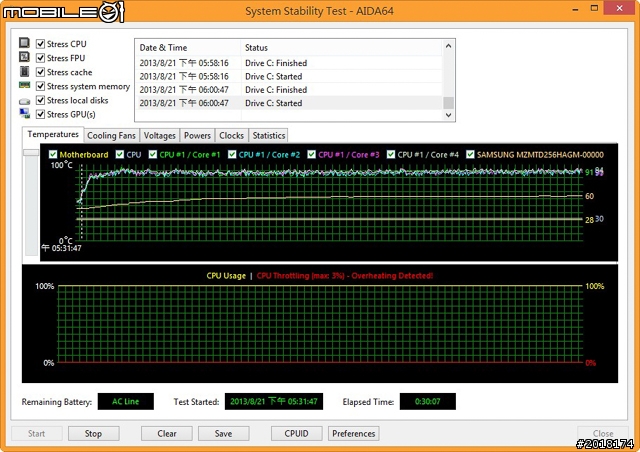Hide the CPU #1 / Core #4 graph line
The height and width of the screenshot is (452, 640).
(x=391, y=154)
